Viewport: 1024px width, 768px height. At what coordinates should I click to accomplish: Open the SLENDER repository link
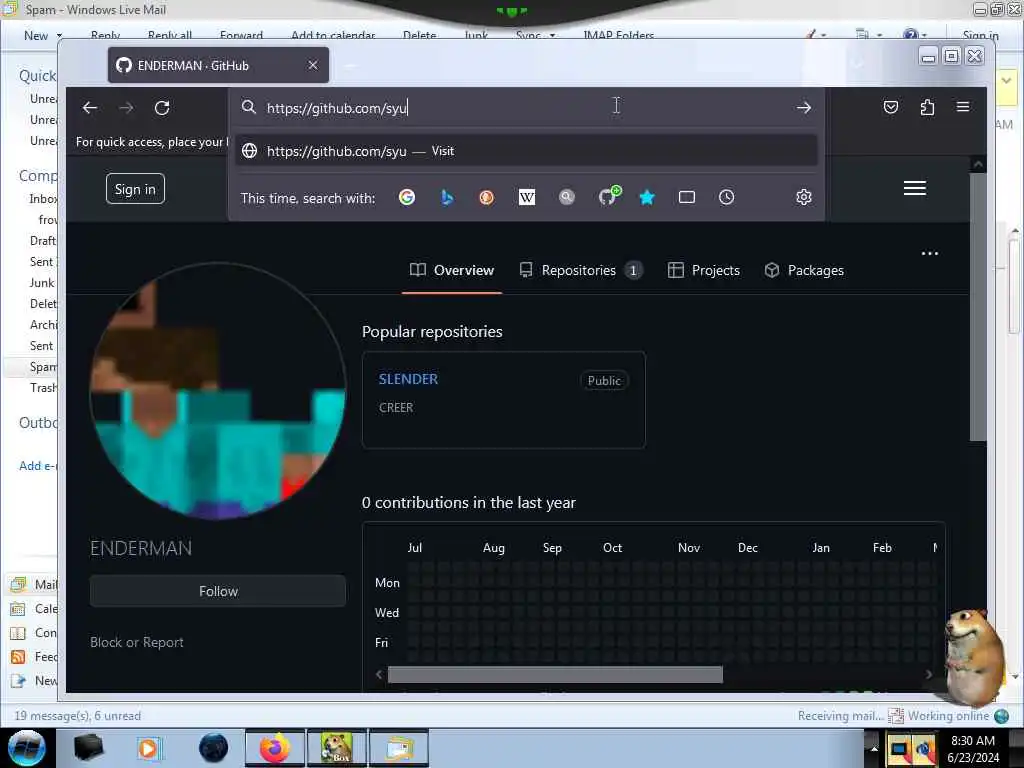408,379
